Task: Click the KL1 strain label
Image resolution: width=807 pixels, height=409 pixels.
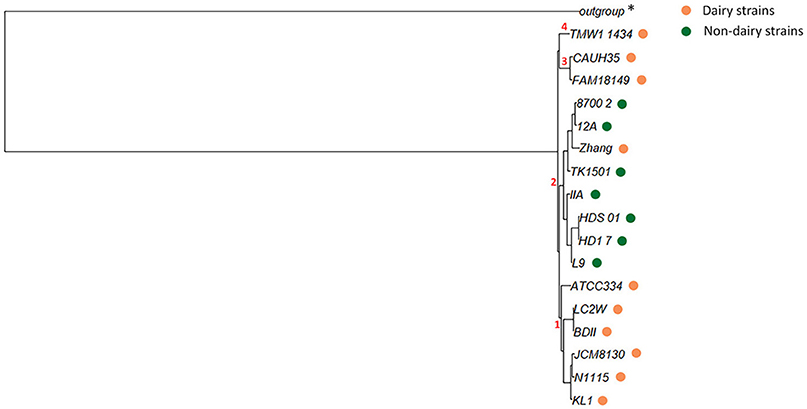Action: click(x=582, y=401)
